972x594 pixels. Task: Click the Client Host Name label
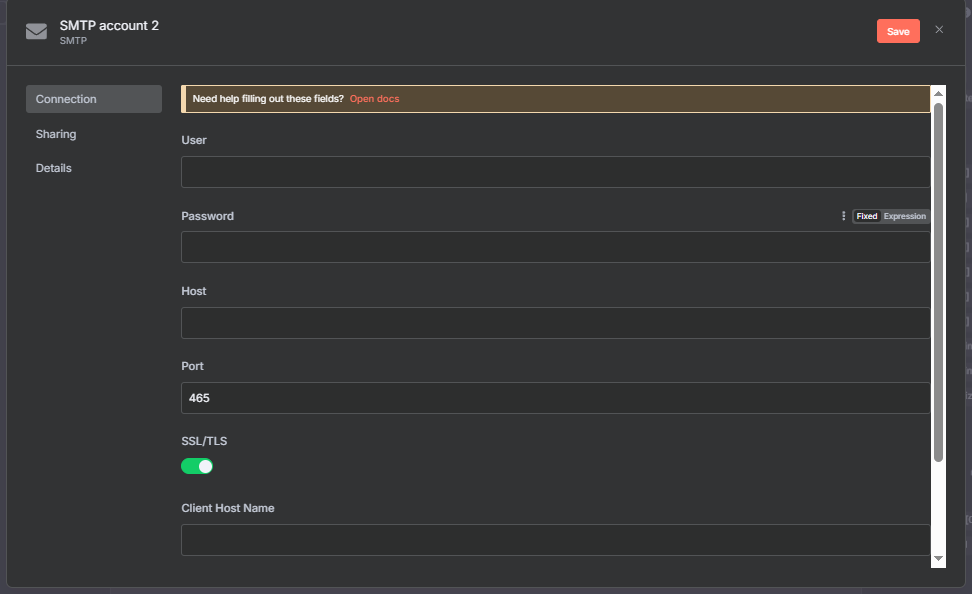click(228, 508)
